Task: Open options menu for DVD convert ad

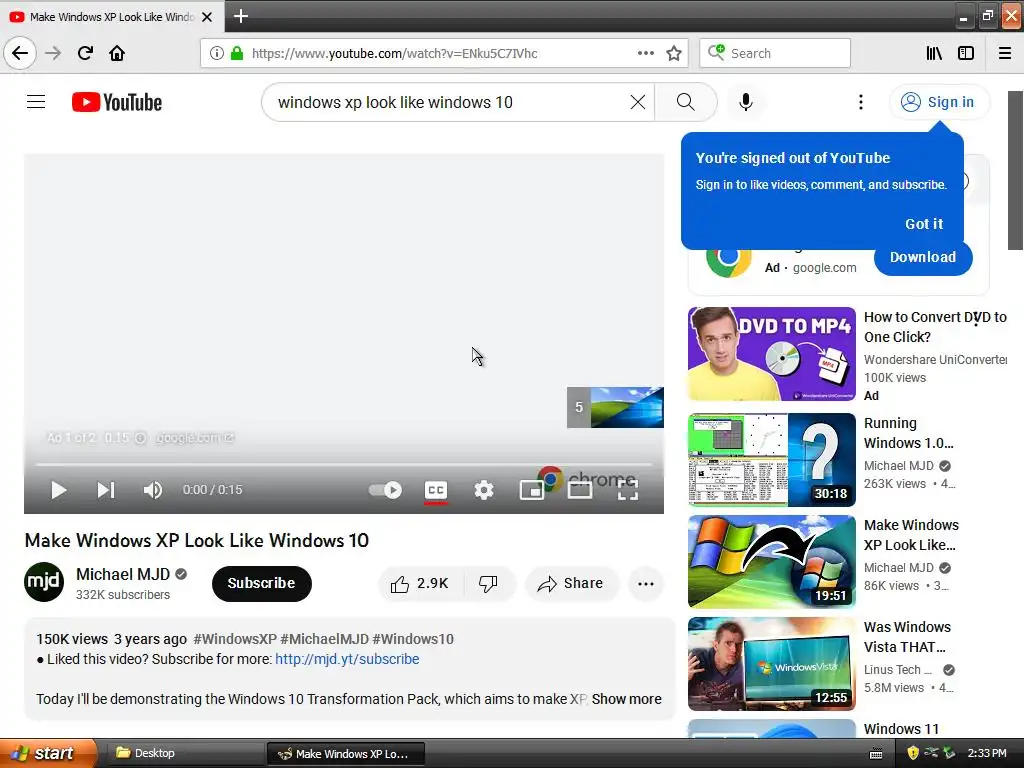Action: tap(976, 319)
